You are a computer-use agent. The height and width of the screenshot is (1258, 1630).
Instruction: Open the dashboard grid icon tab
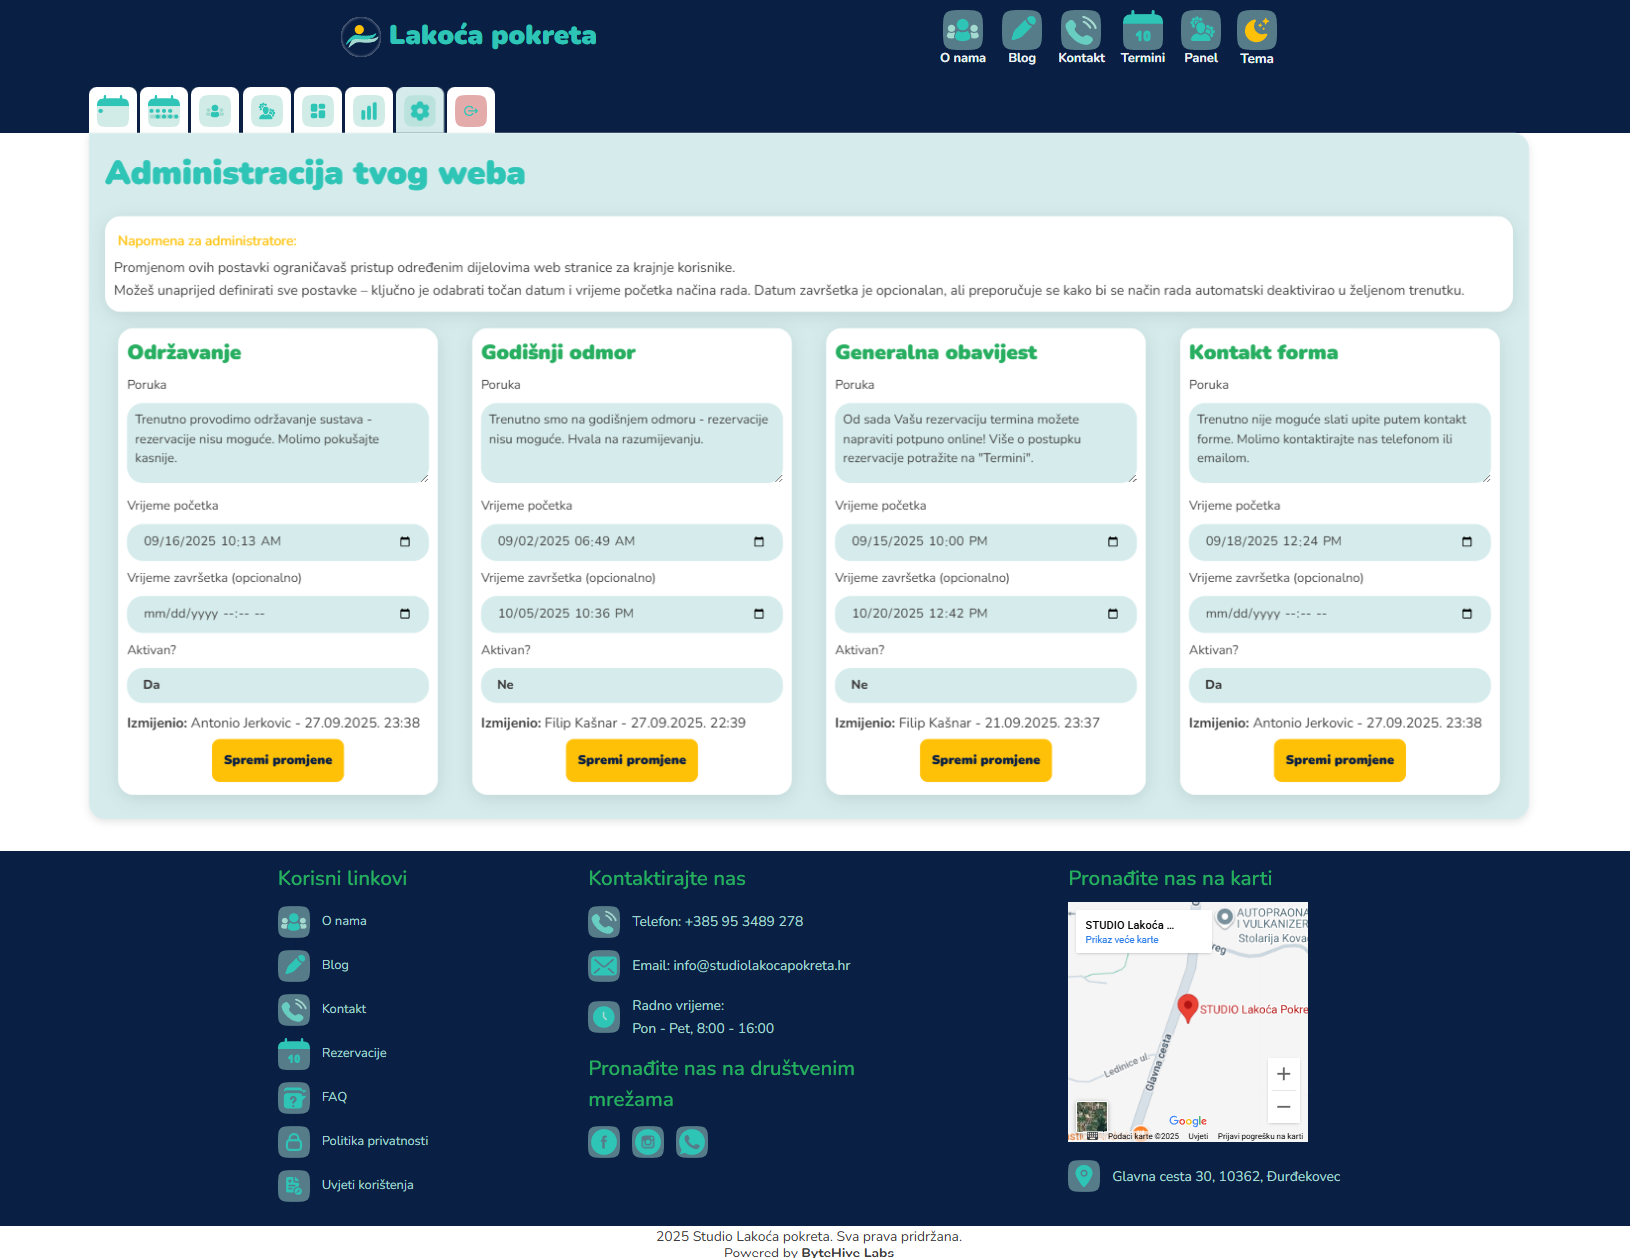(318, 111)
